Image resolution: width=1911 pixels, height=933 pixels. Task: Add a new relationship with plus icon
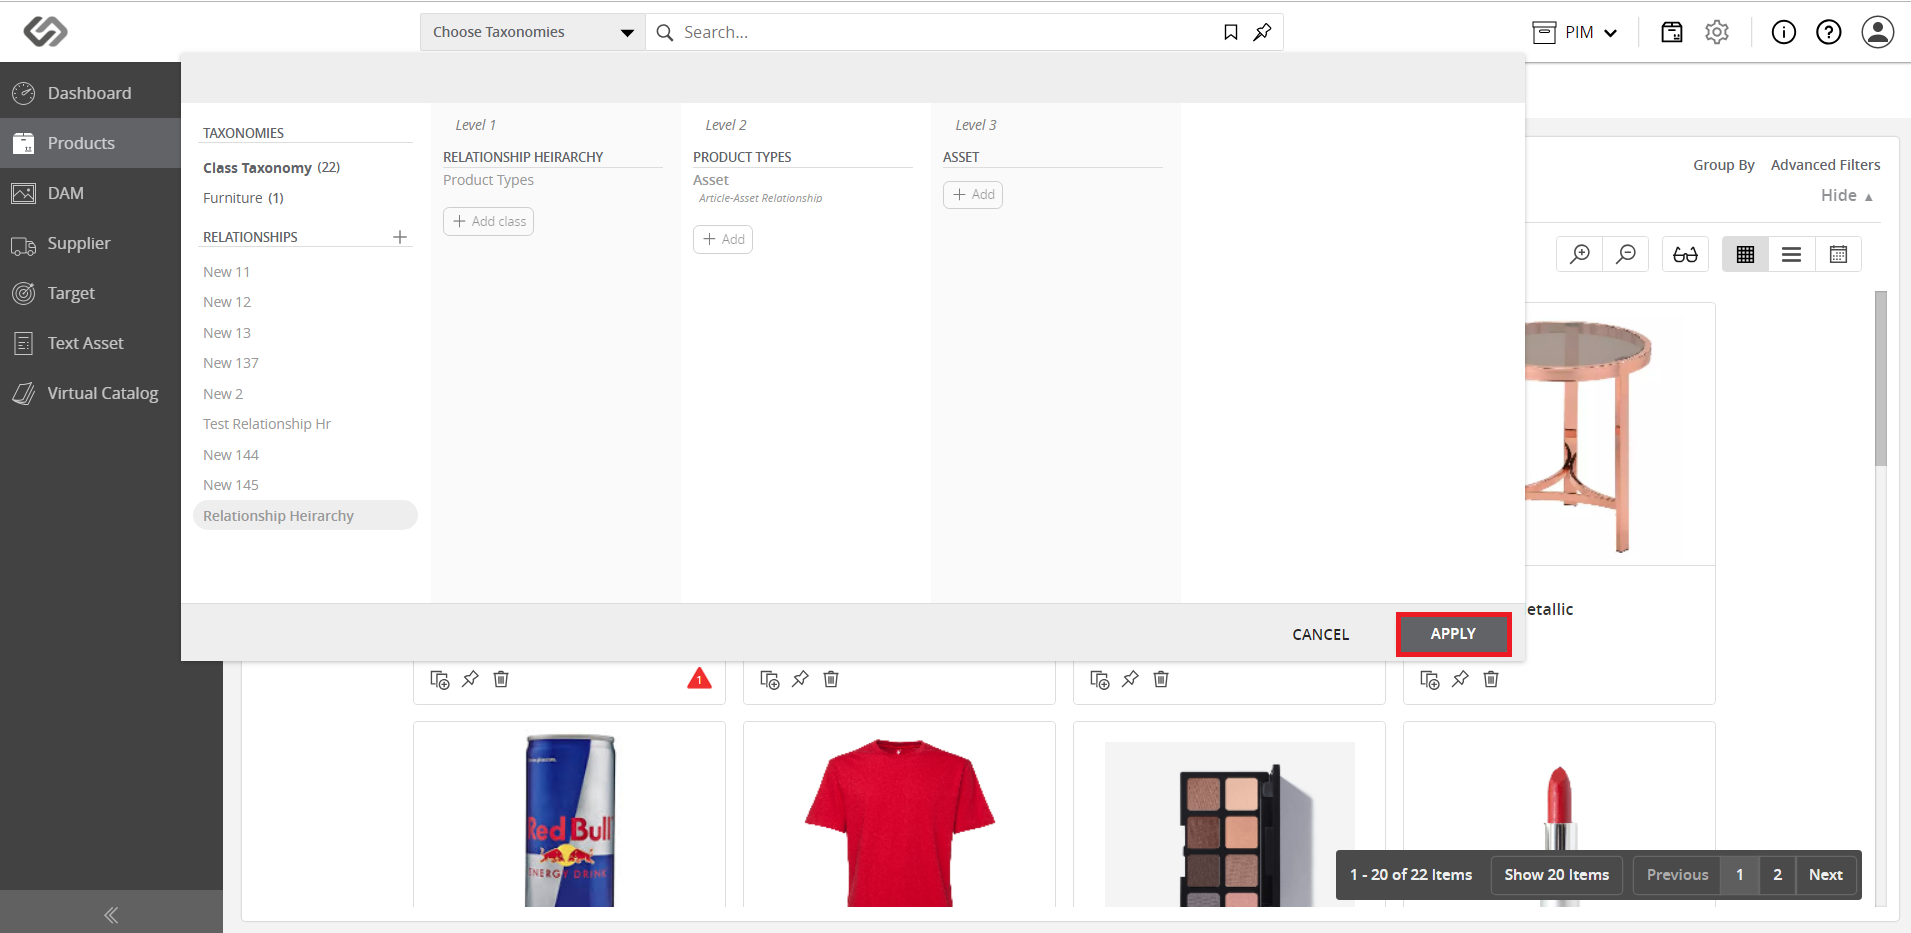pyautogui.click(x=400, y=237)
